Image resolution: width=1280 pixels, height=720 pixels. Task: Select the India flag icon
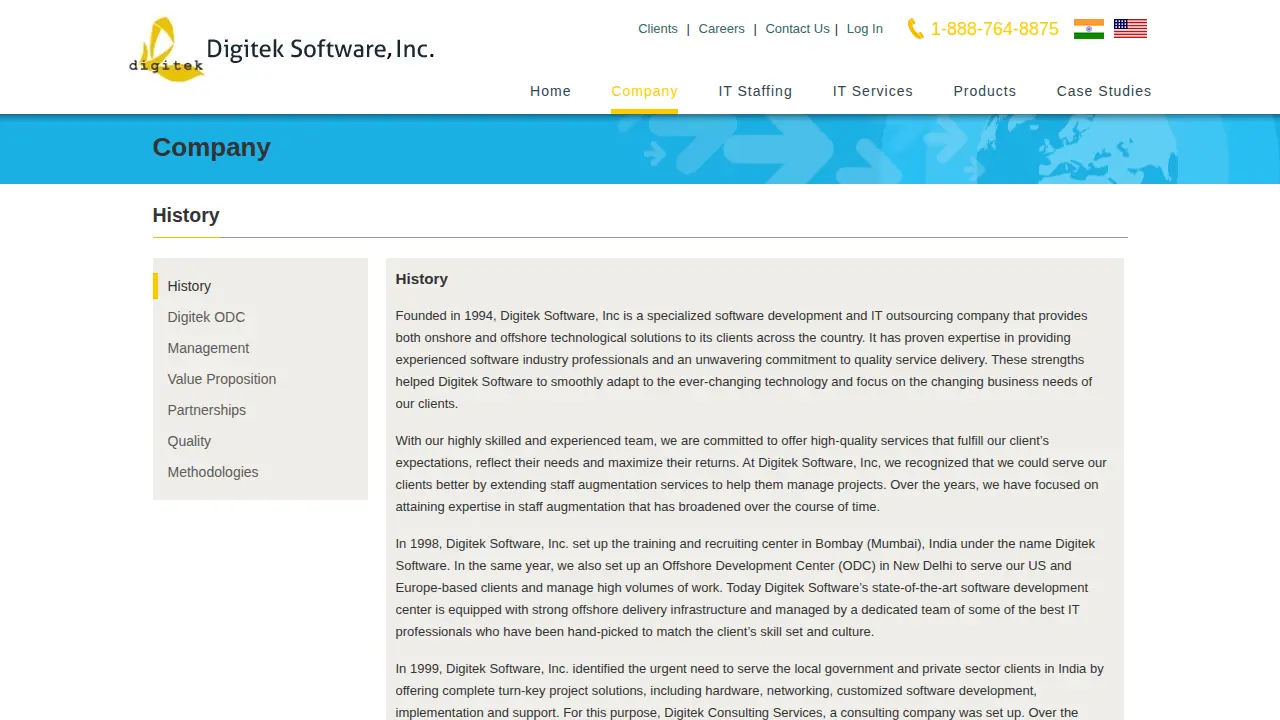[x=1089, y=29]
